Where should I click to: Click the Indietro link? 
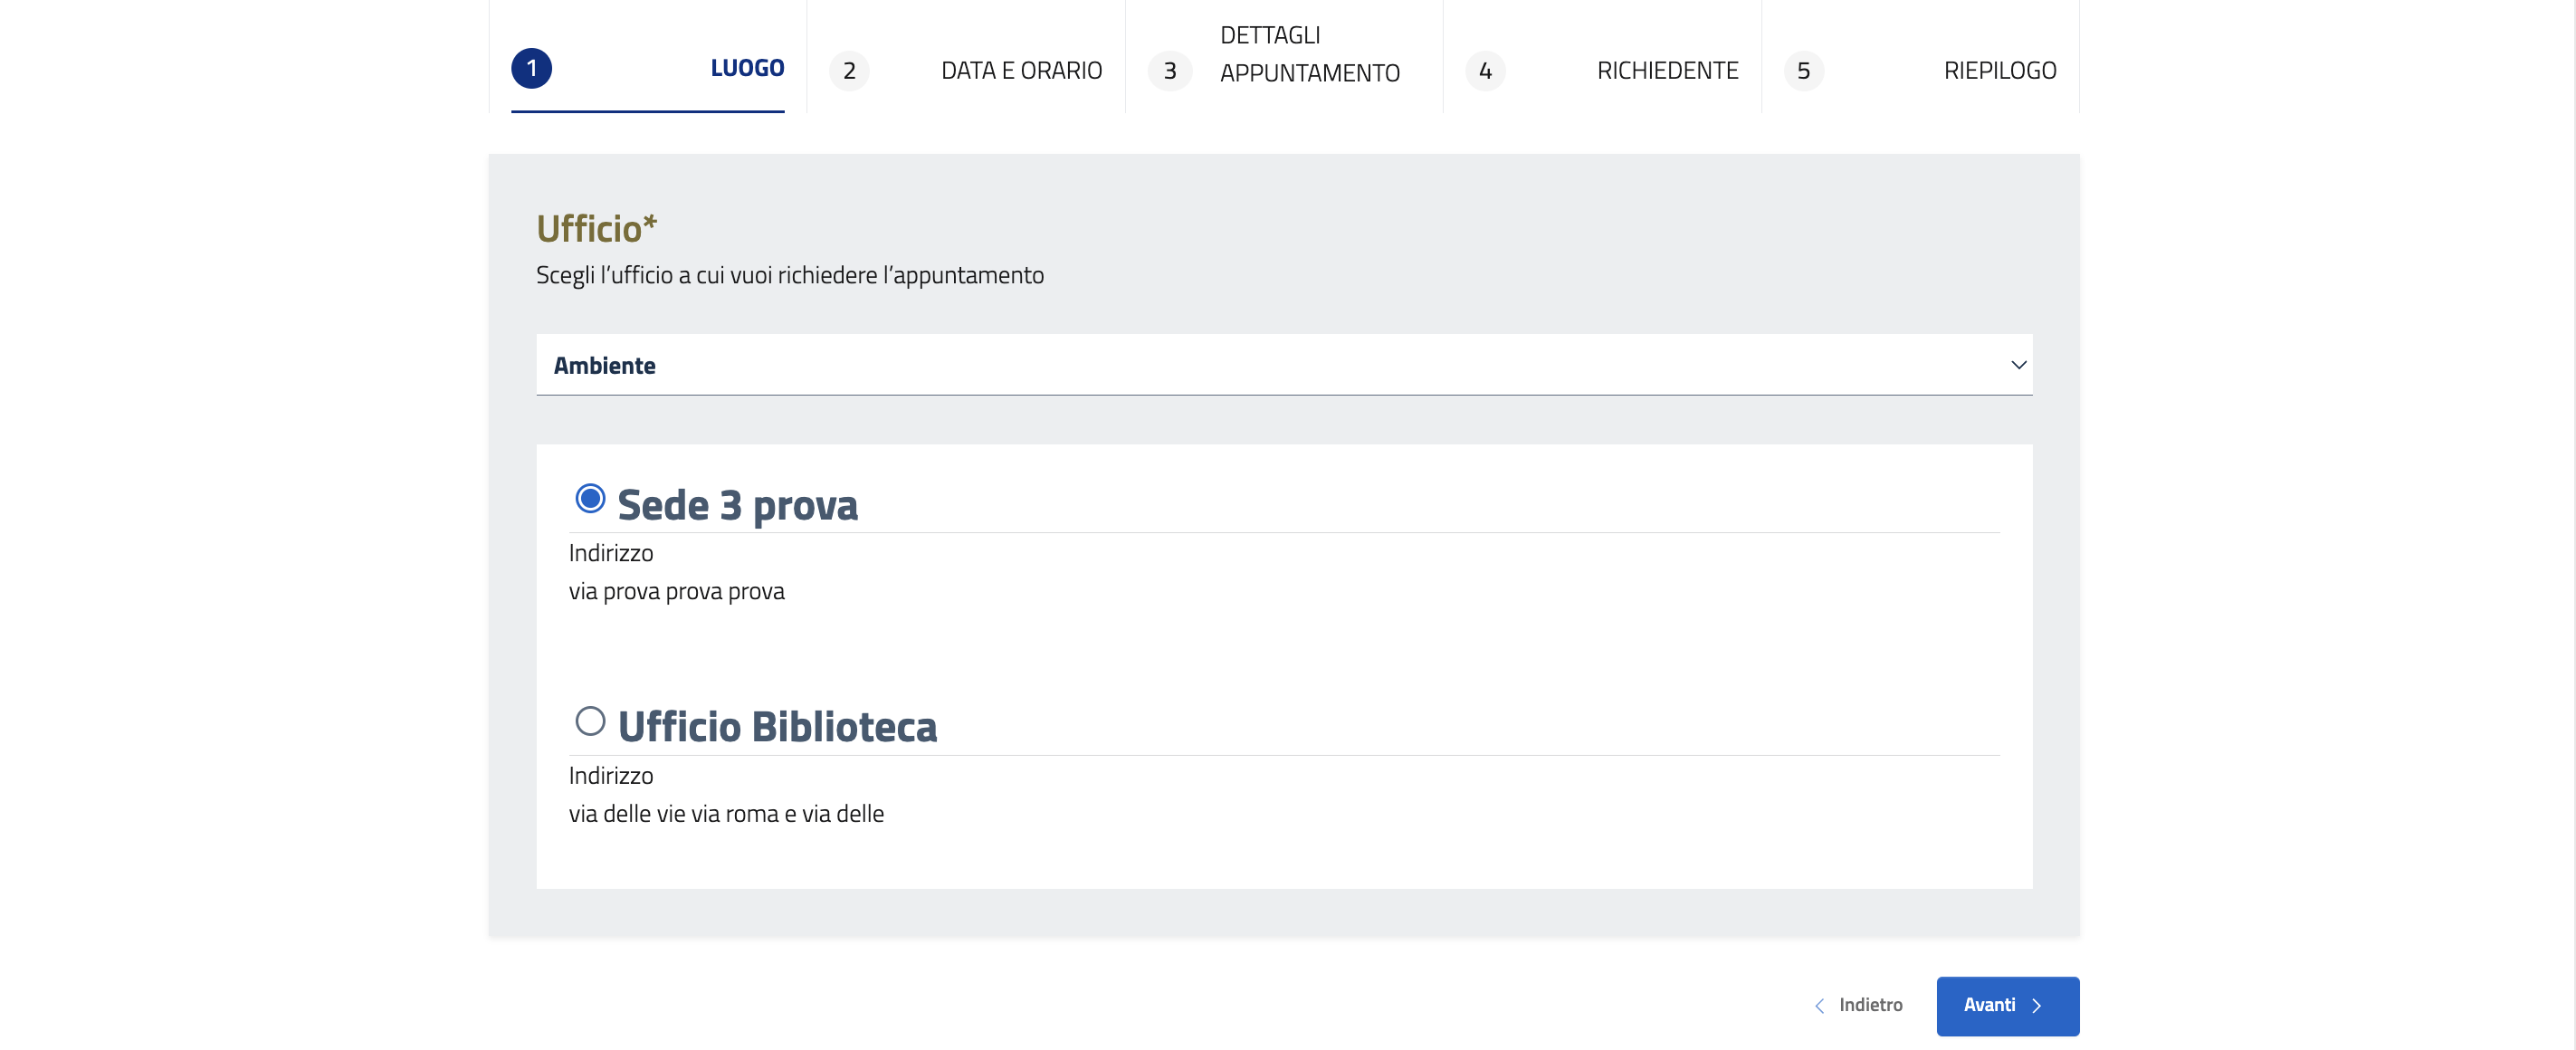pos(1870,1005)
